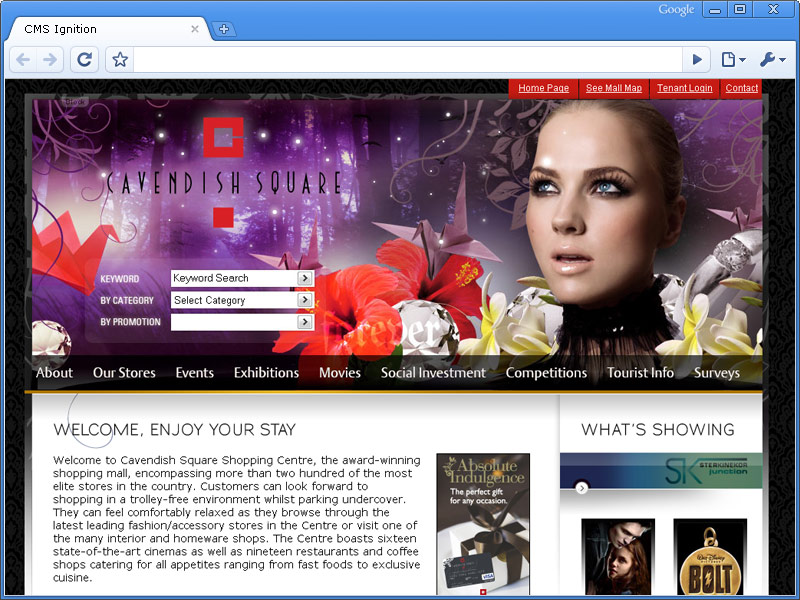
Task: Open the Competitions menu item
Action: pos(546,373)
